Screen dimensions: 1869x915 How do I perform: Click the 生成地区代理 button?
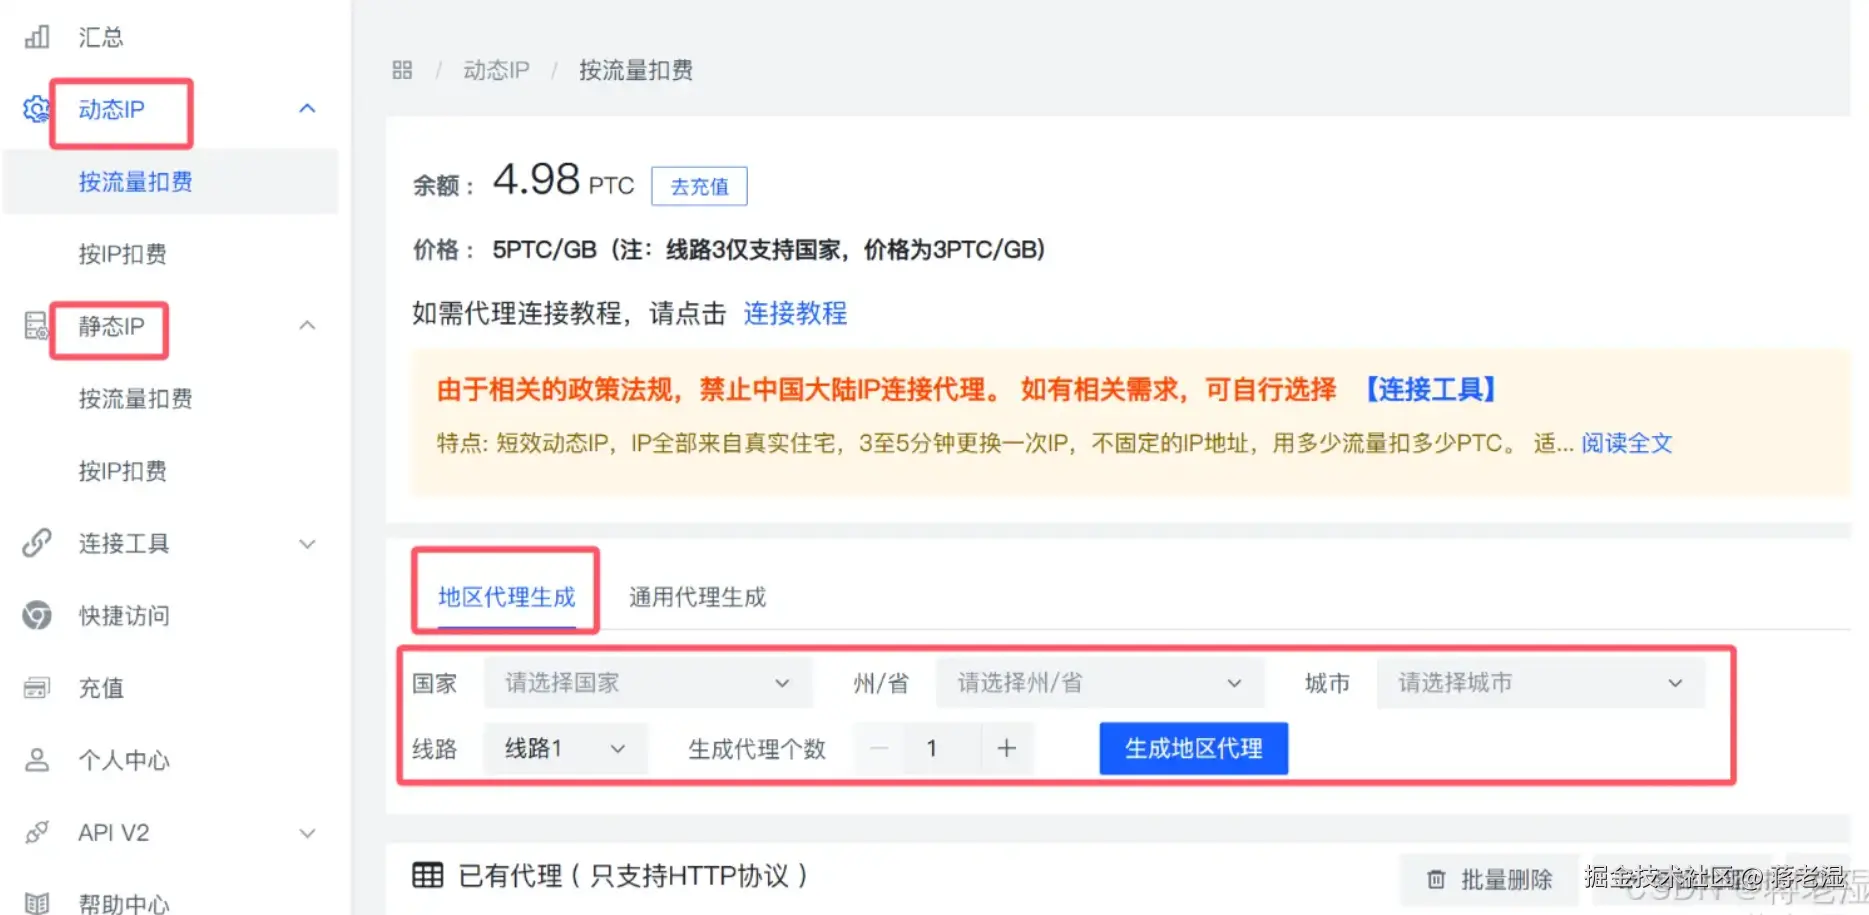click(x=1193, y=748)
